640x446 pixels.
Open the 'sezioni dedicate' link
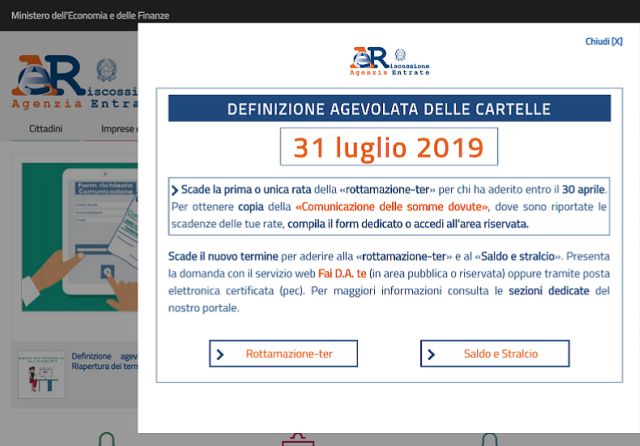coord(549,291)
